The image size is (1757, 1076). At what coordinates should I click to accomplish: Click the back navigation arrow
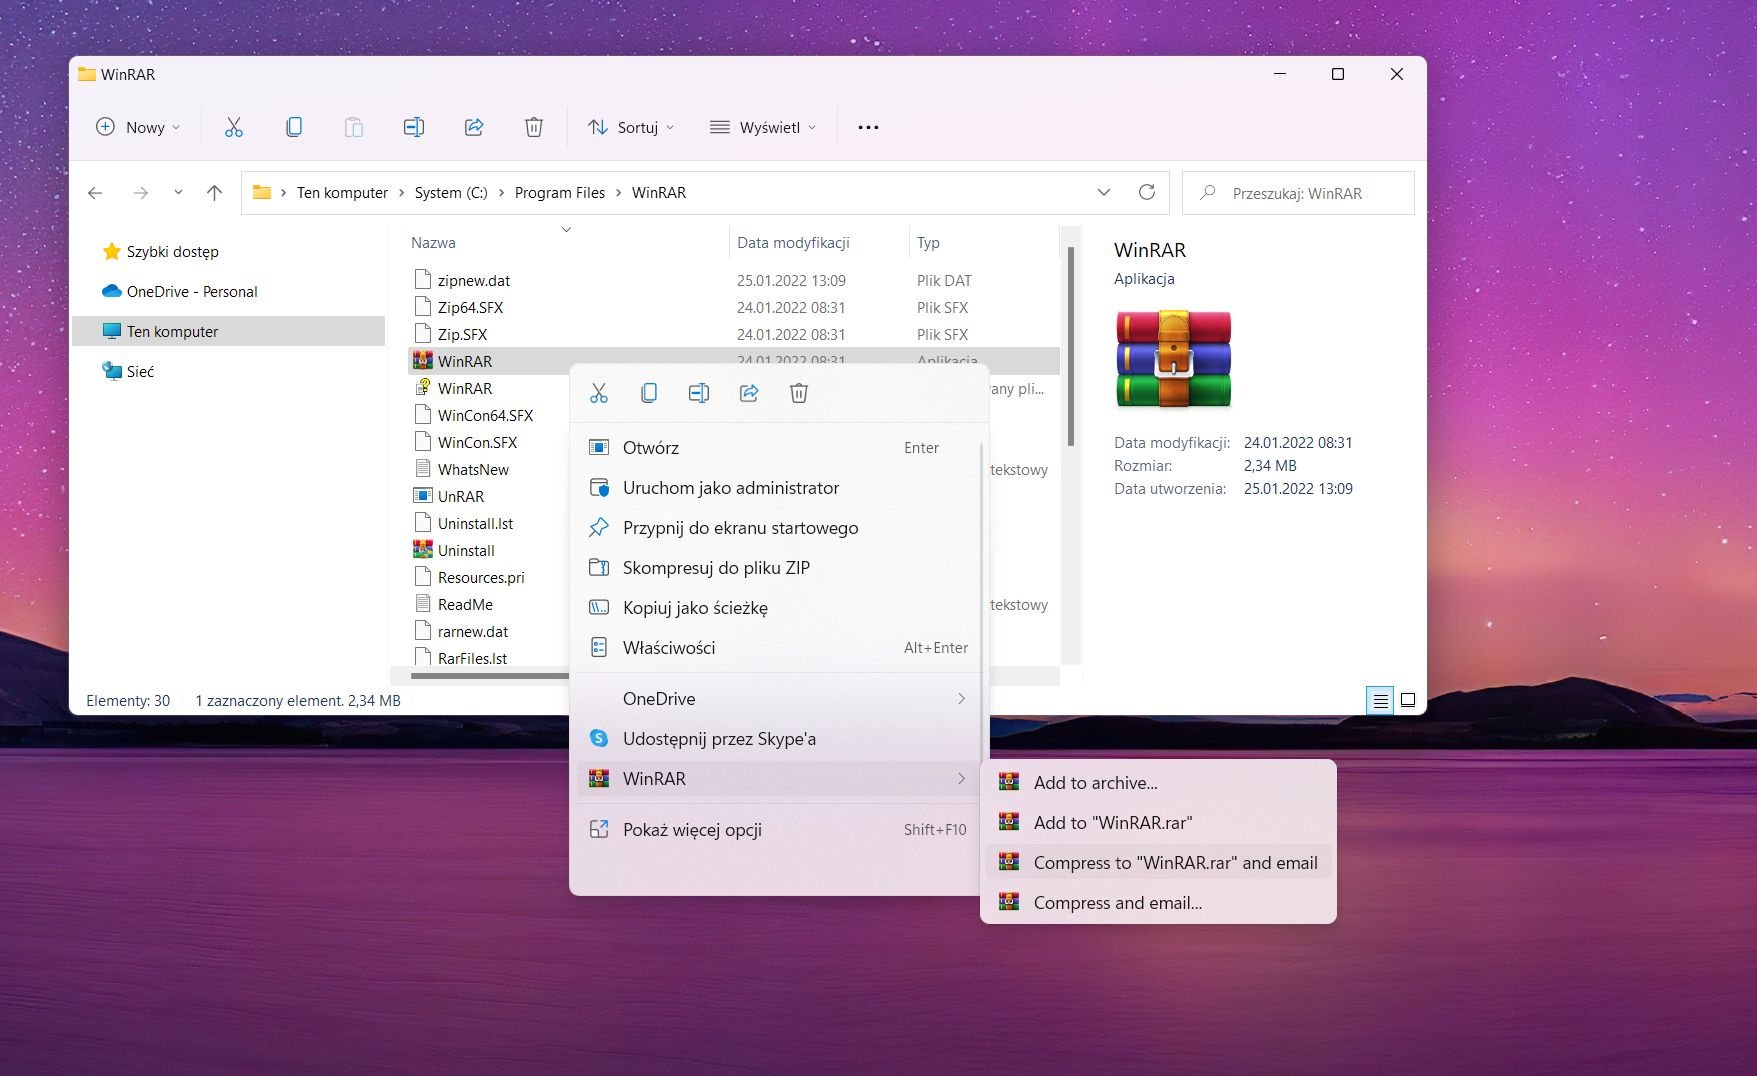click(x=95, y=192)
